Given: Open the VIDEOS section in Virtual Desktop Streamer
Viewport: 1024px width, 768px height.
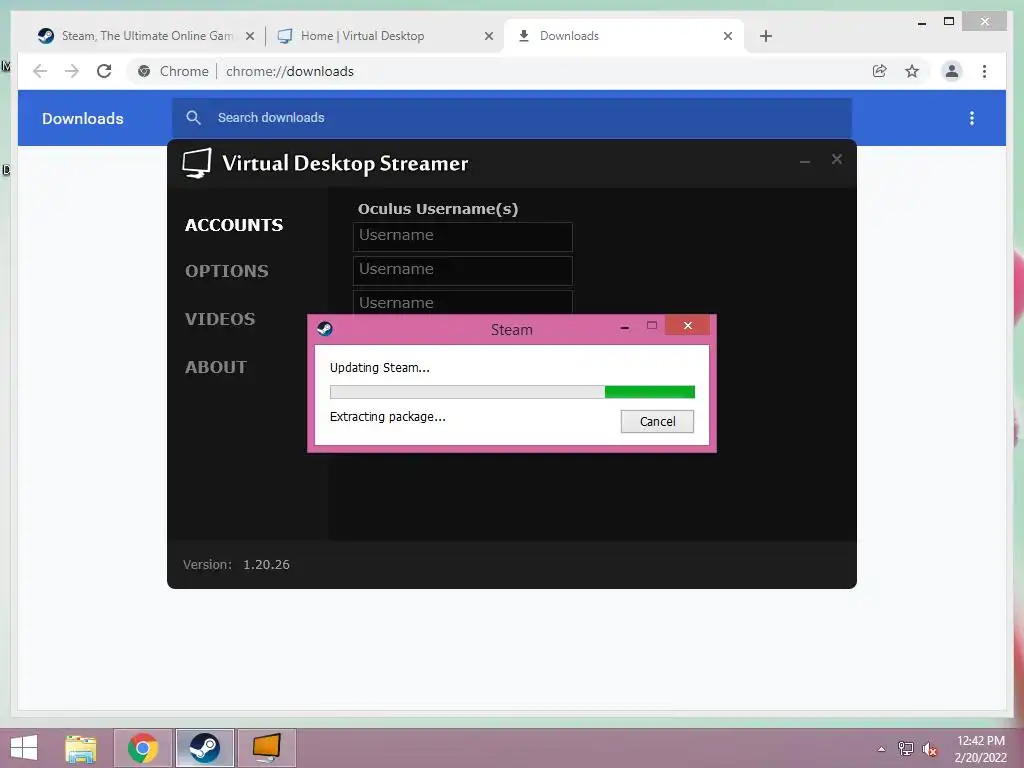Looking at the screenshot, I should pos(220,319).
